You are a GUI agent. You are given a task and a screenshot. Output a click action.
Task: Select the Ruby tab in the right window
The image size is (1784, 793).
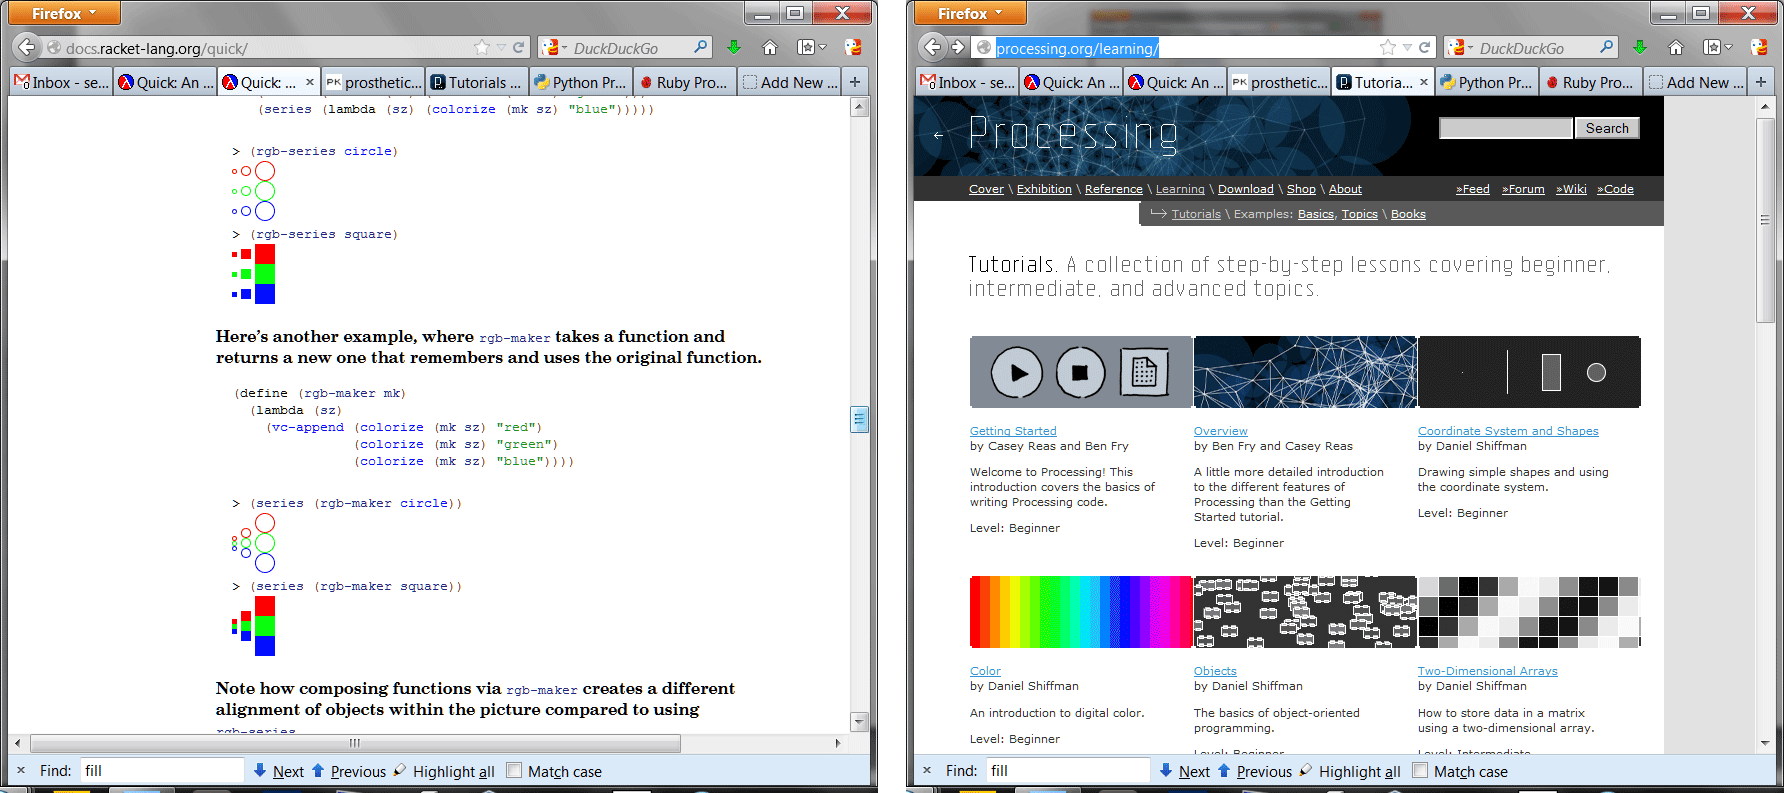pyautogui.click(x=1588, y=83)
